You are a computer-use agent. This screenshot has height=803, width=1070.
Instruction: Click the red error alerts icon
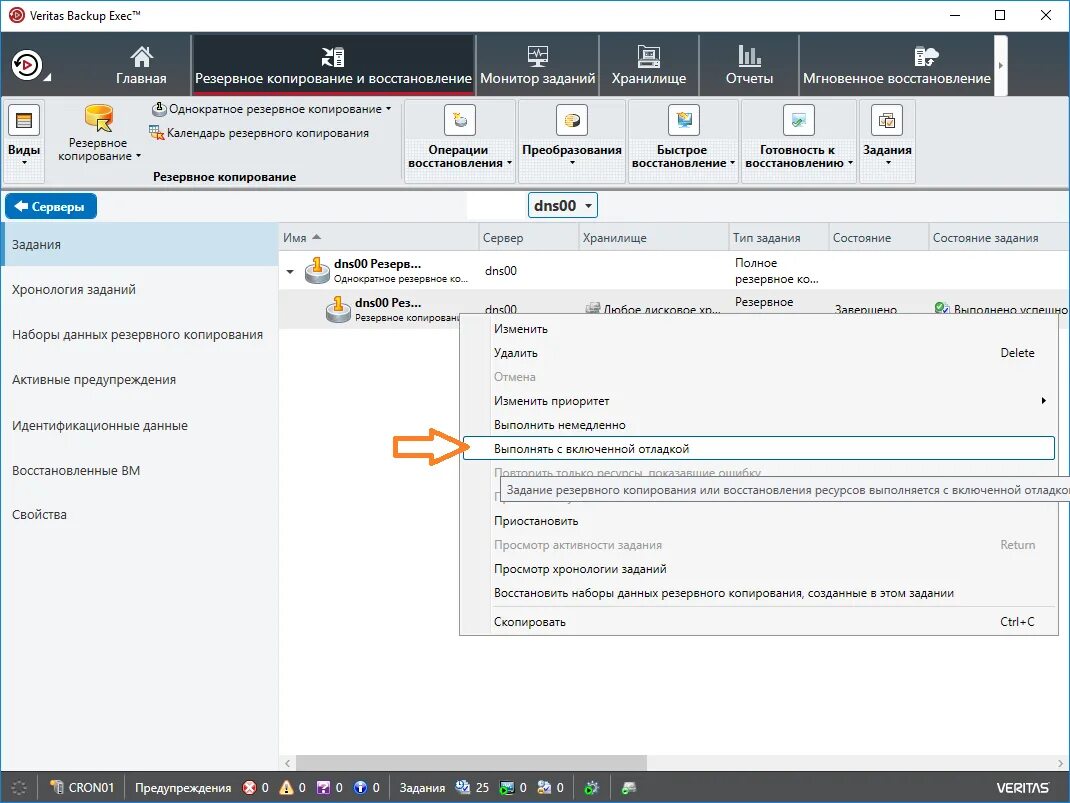[250, 787]
